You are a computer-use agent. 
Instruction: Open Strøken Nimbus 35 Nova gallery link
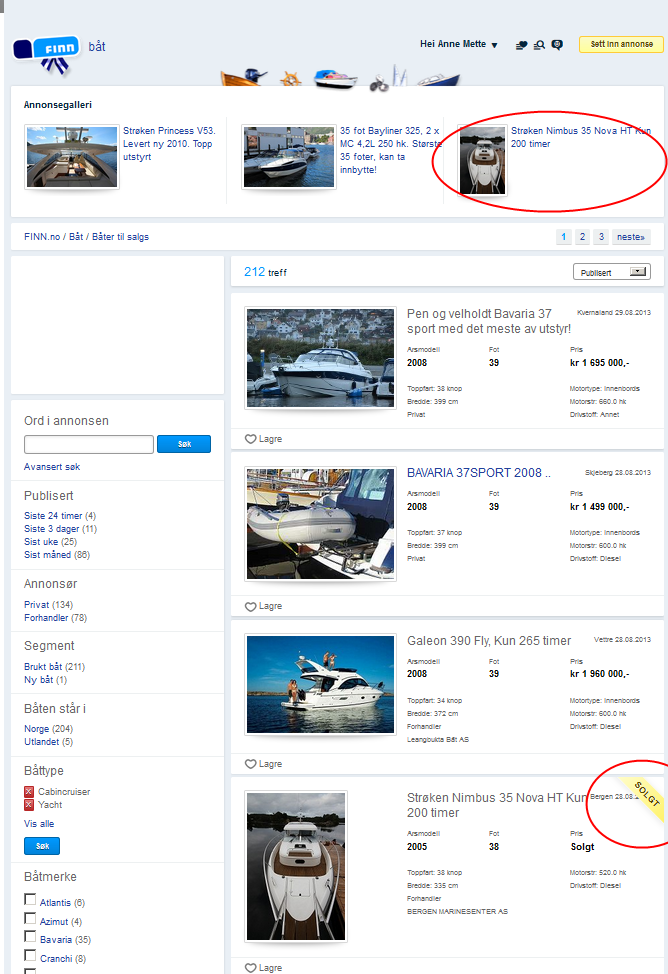[581, 137]
